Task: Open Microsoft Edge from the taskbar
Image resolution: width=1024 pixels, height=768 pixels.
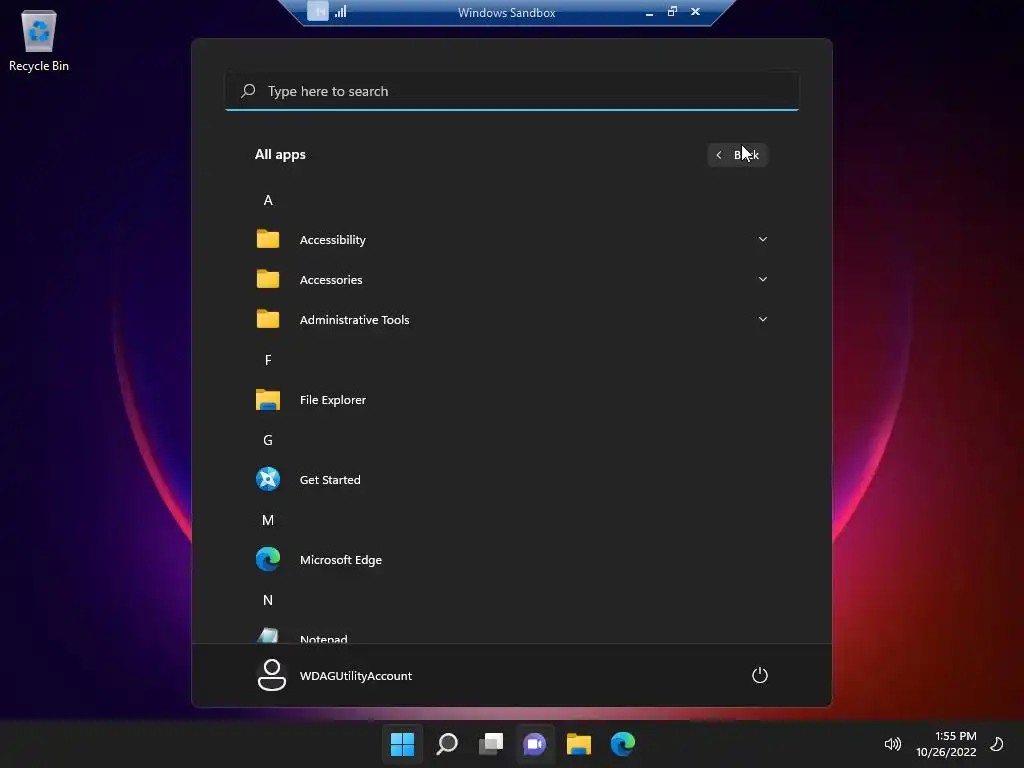Action: [x=623, y=744]
